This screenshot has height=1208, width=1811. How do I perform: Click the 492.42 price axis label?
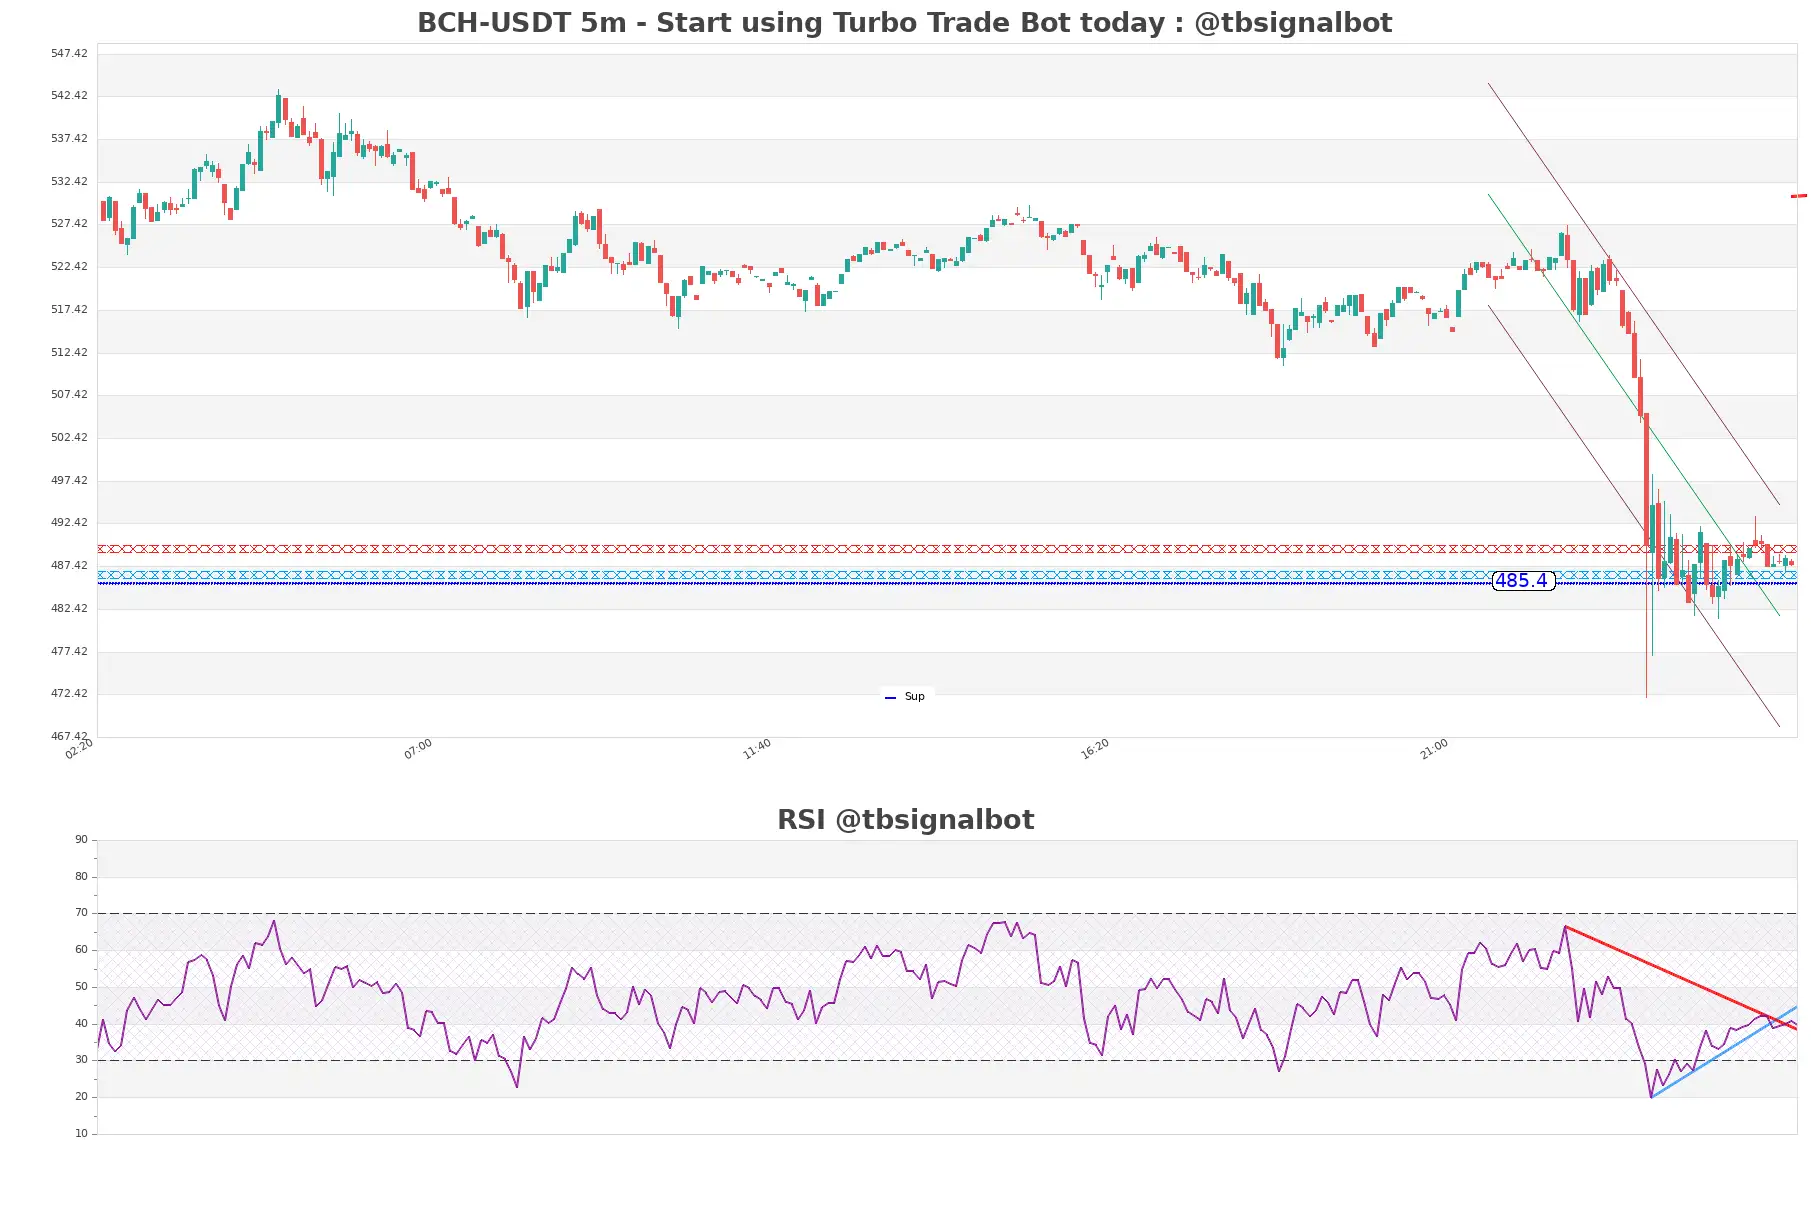pyautogui.click(x=69, y=522)
